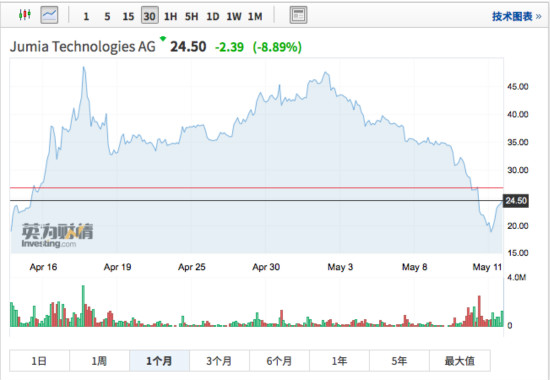Switch to the 5年 range

pos(399,361)
